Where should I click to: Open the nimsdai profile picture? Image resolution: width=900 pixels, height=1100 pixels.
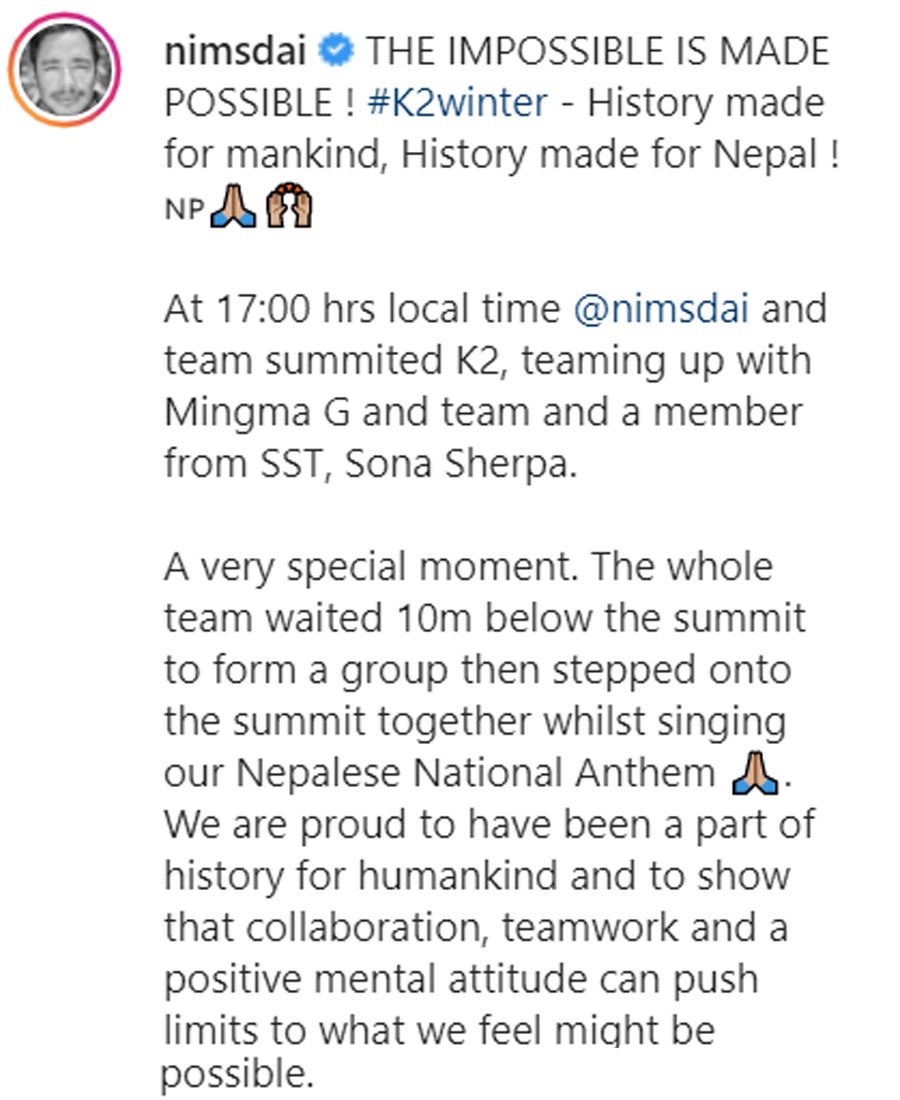coord(65,70)
